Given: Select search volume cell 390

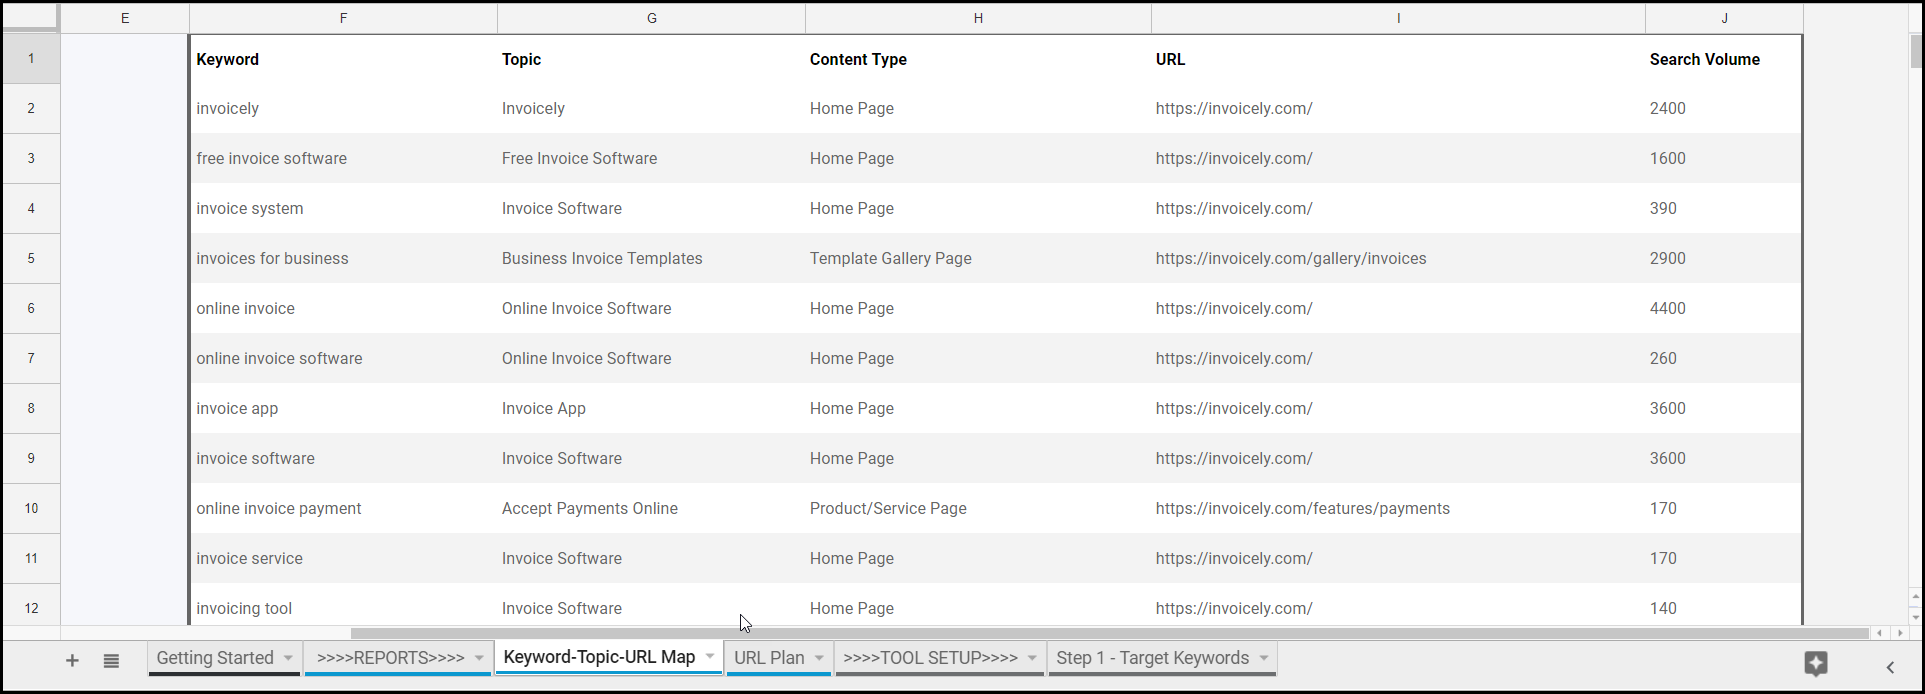Looking at the screenshot, I should click(x=1724, y=209).
